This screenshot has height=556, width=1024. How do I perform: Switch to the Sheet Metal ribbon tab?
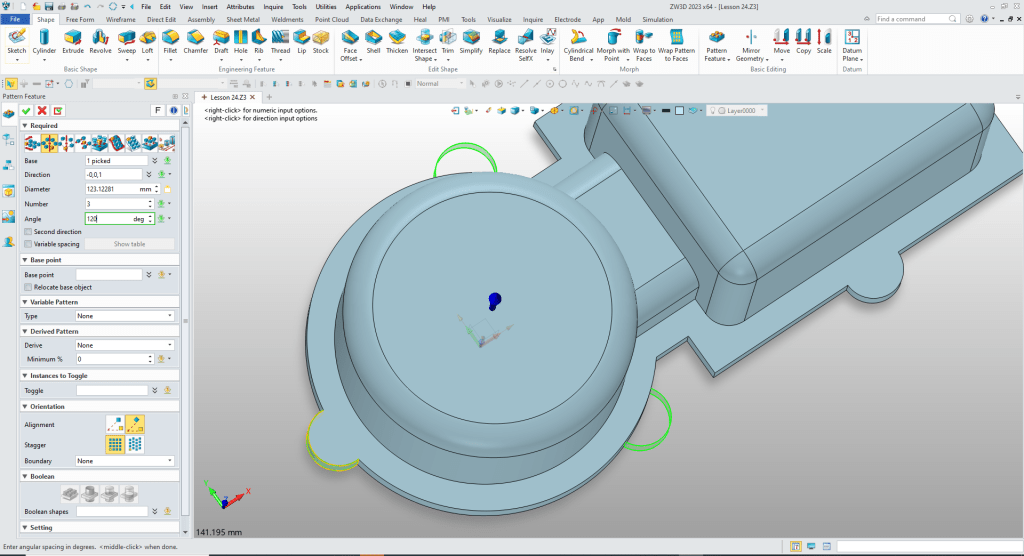click(241, 19)
